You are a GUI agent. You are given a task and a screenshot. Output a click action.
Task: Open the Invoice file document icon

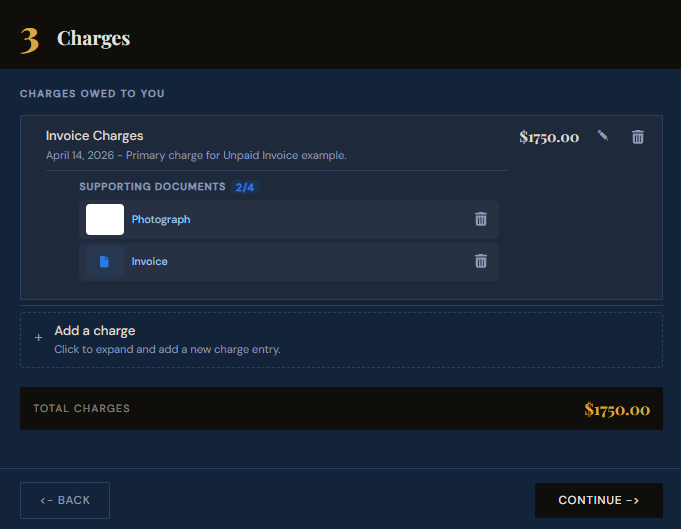click(x=105, y=261)
